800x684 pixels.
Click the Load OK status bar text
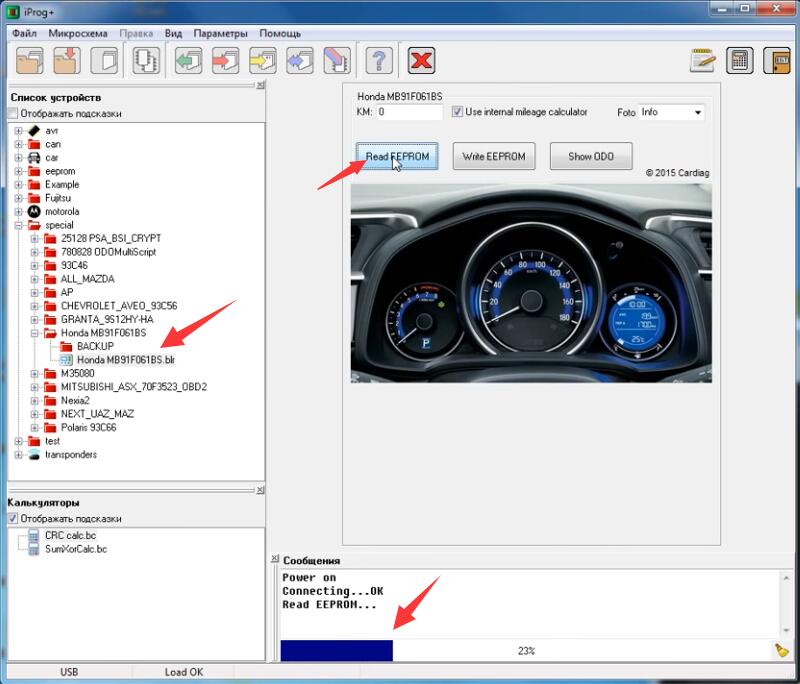184,672
